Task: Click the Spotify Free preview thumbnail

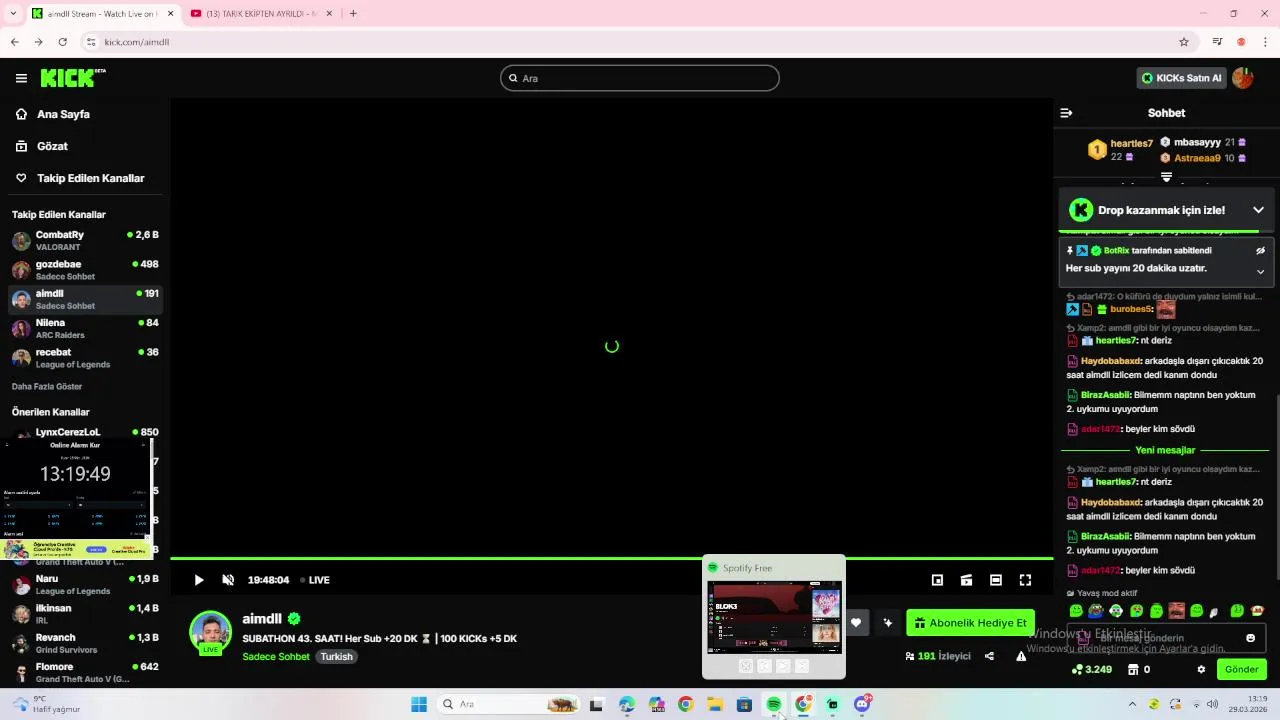Action: point(774,617)
